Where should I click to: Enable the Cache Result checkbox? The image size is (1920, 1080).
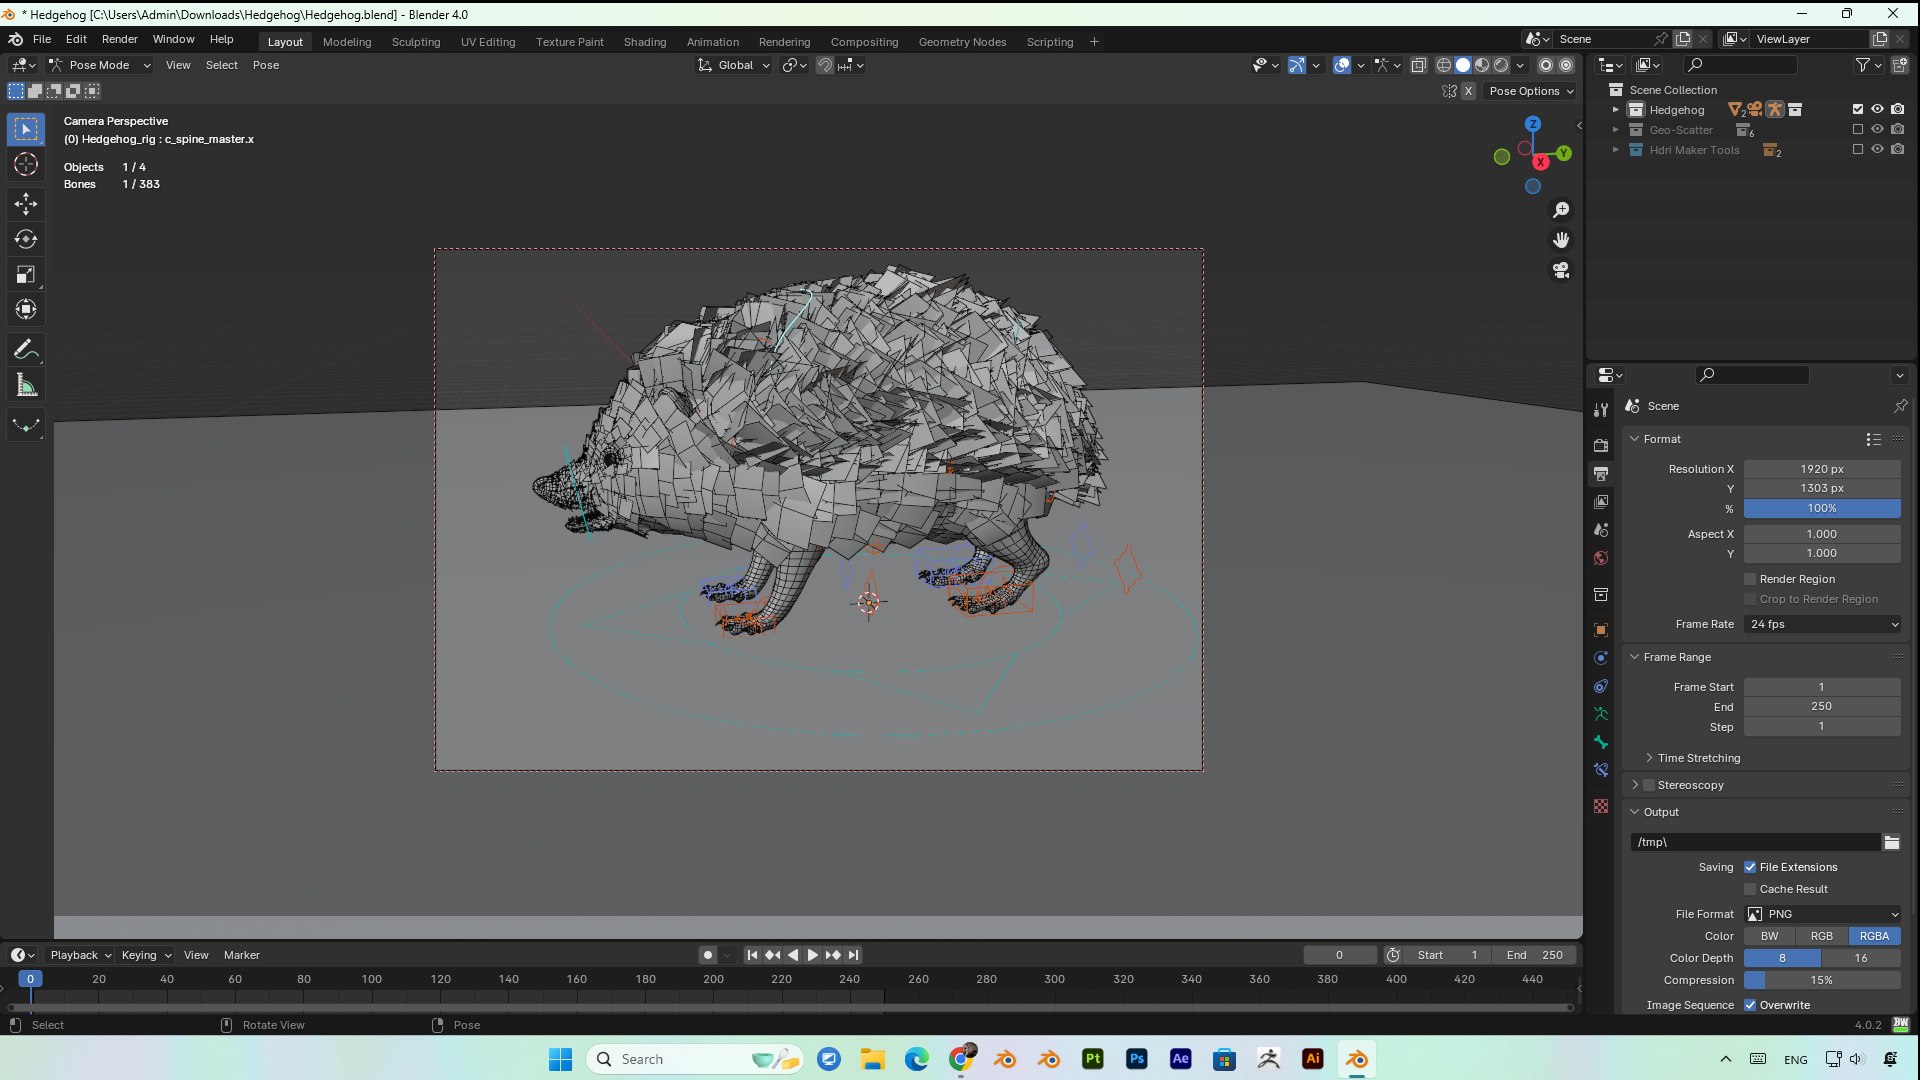(1750, 889)
